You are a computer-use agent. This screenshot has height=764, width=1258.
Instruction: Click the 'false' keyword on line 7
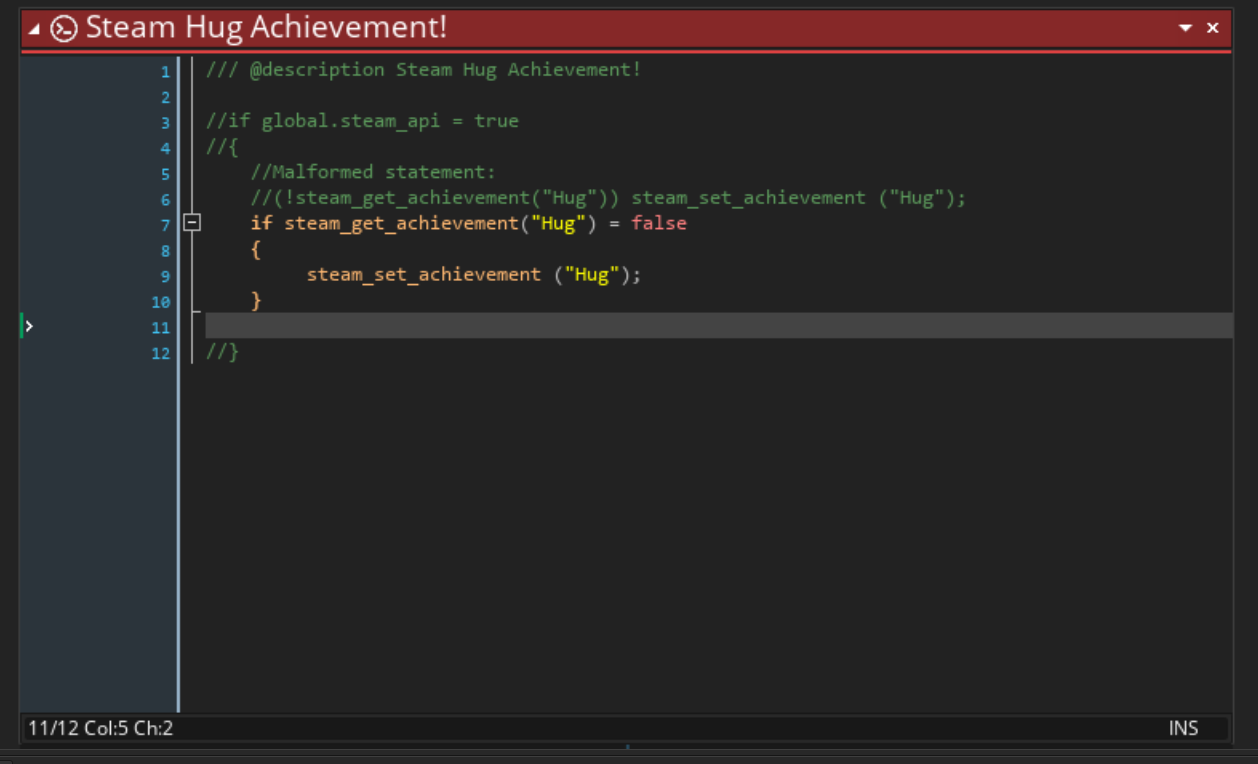[x=659, y=223]
